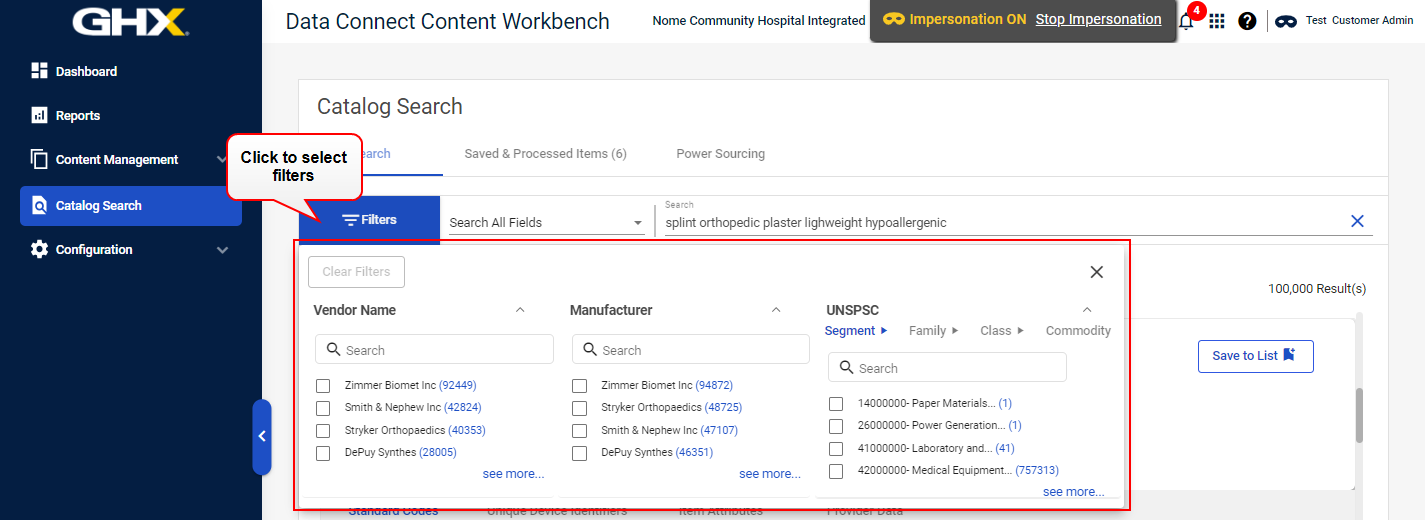Check Stryker Orthopaedics vendor (40353)

pos(323,431)
